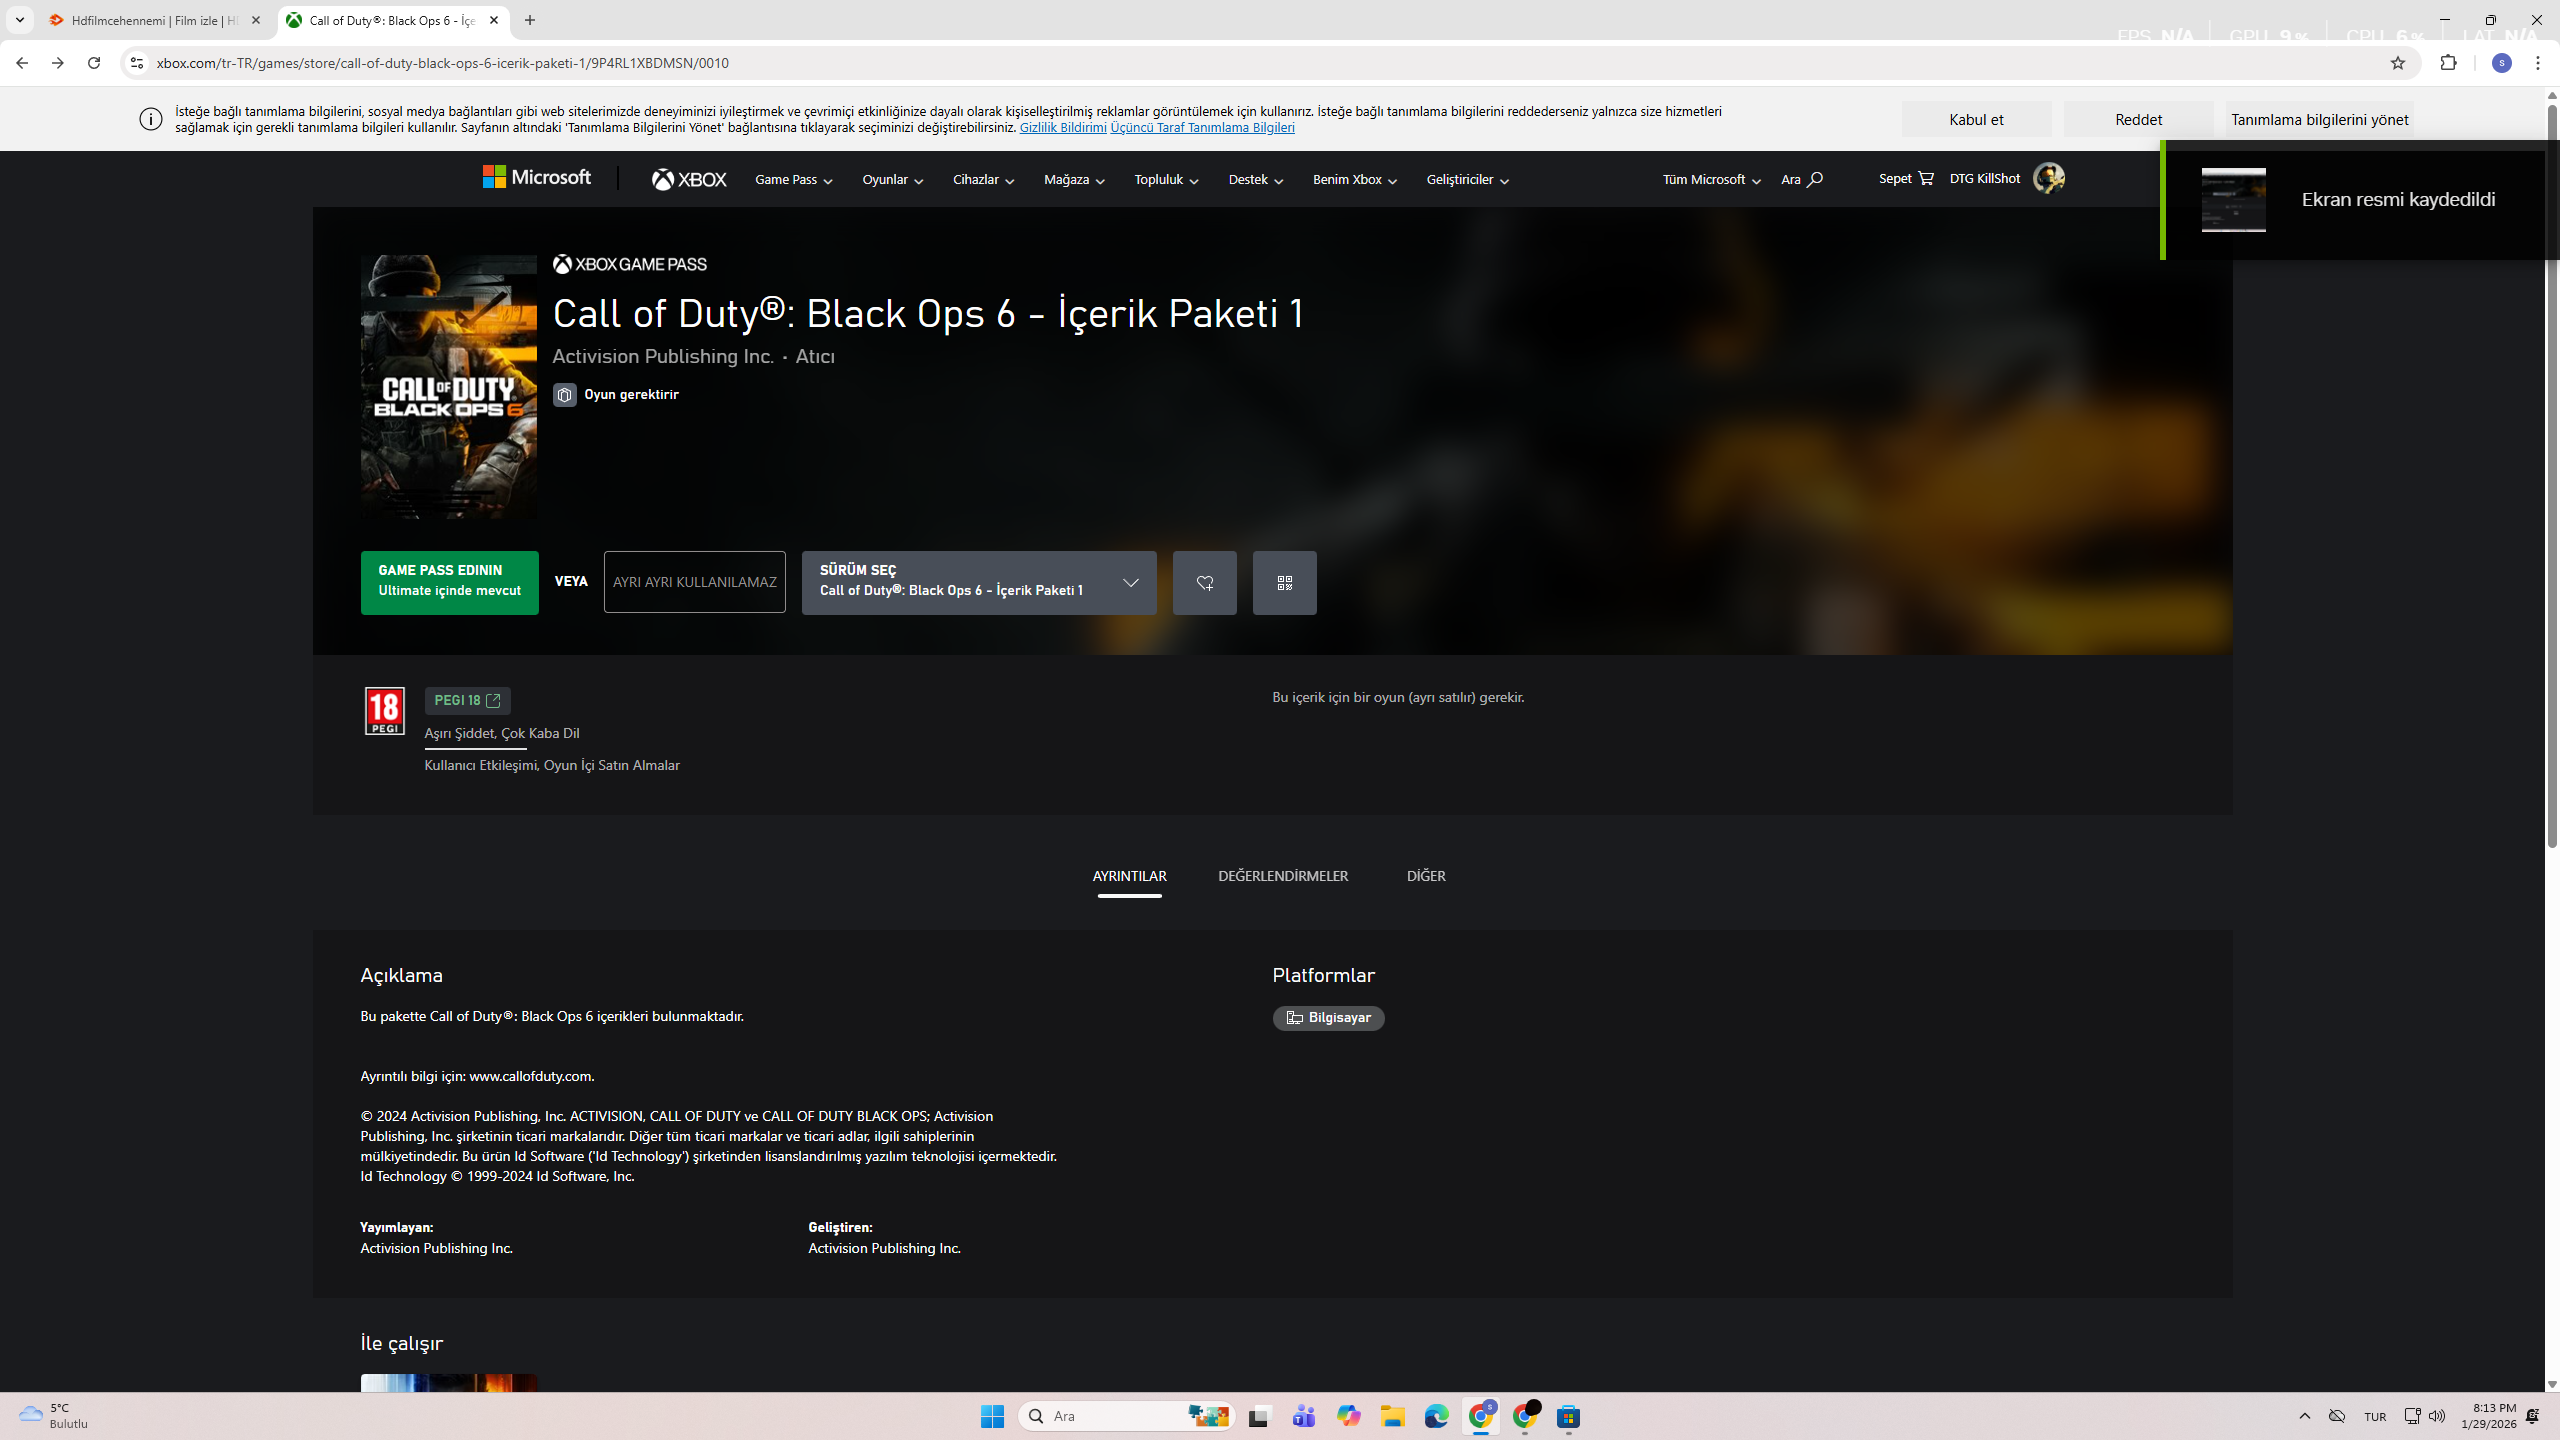Open the DTG KillShot profile avatar

(2049, 178)
